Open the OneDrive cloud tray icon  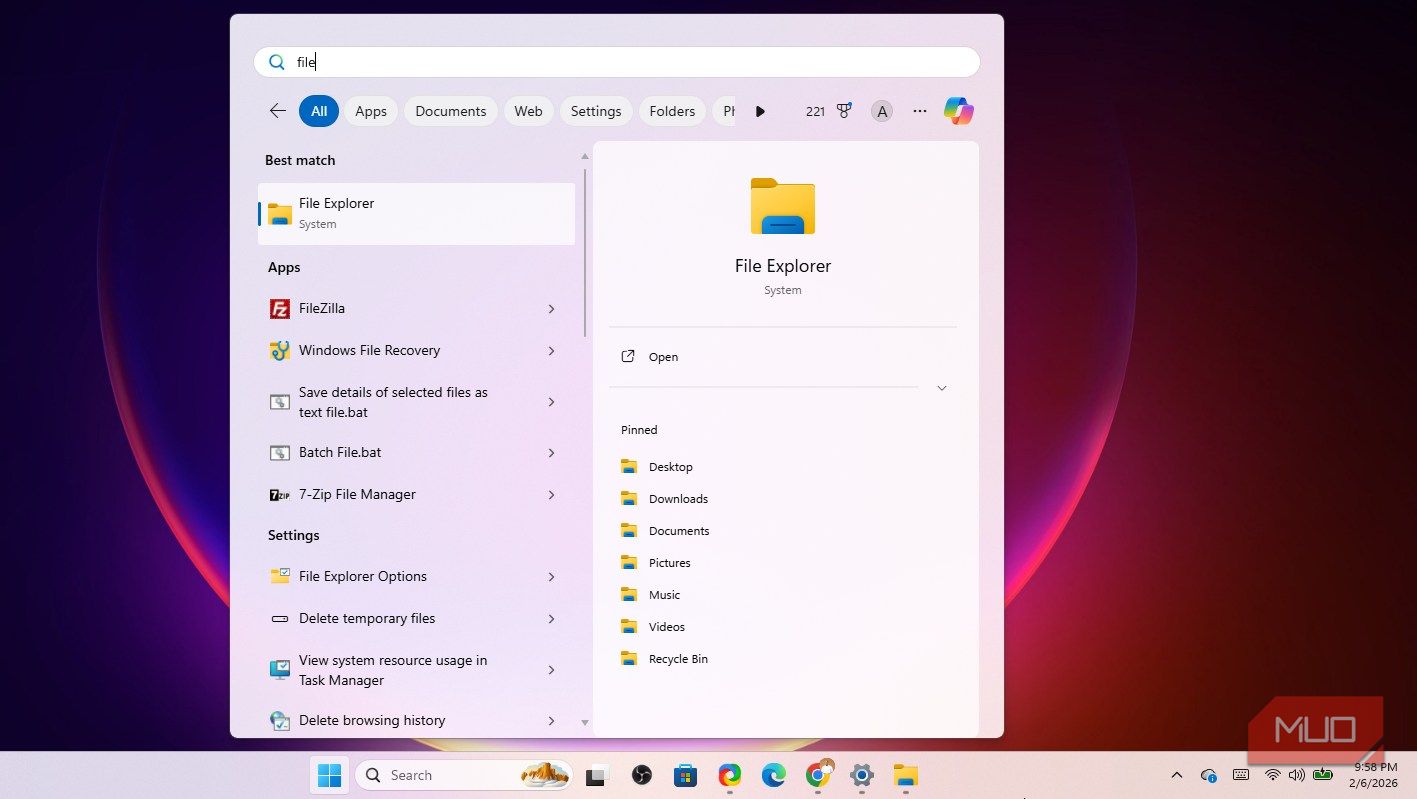[x=1209, y=775]
